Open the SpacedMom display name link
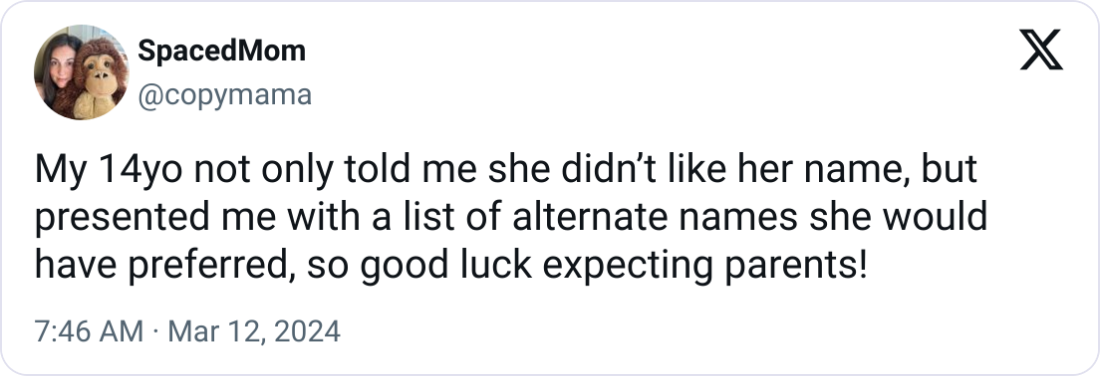 pyautogui.click(x=222, y=51)
